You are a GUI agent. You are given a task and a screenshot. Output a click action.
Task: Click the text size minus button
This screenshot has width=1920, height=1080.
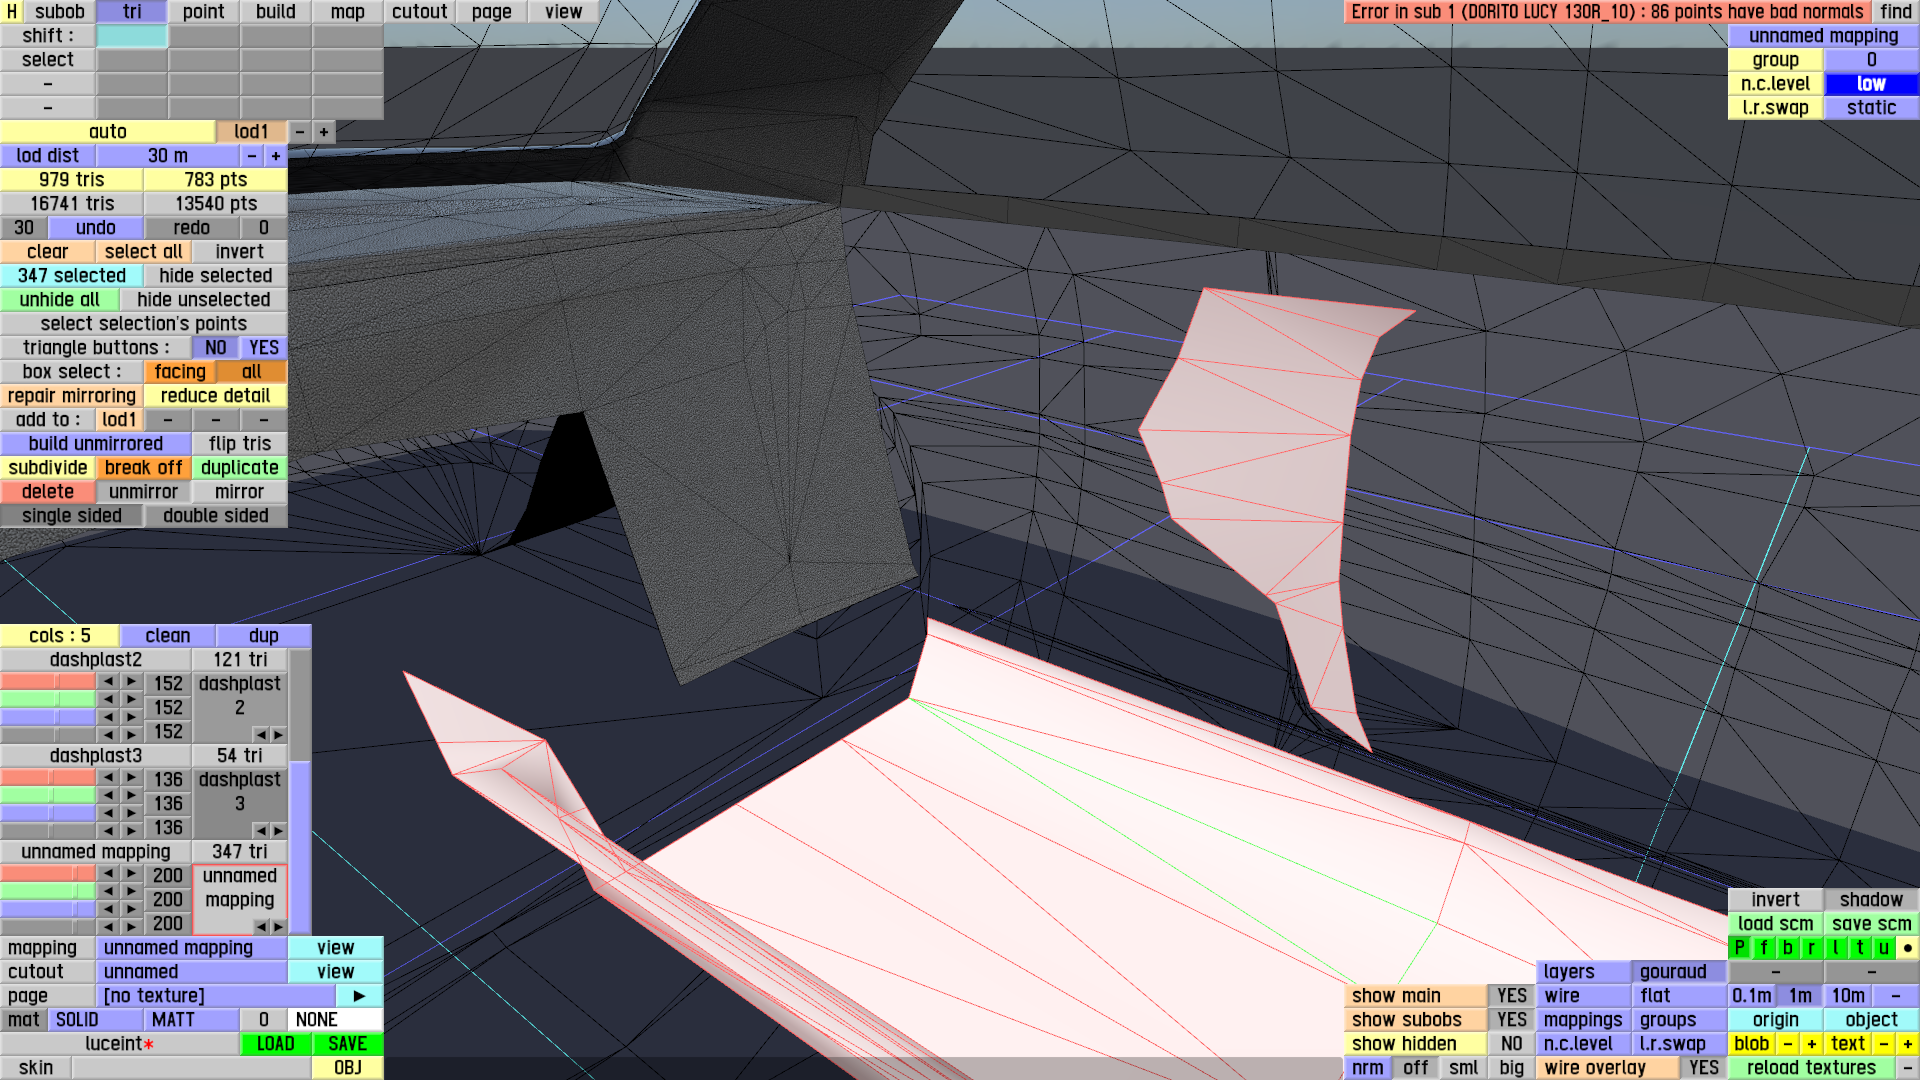[x=1883, y=1044]
